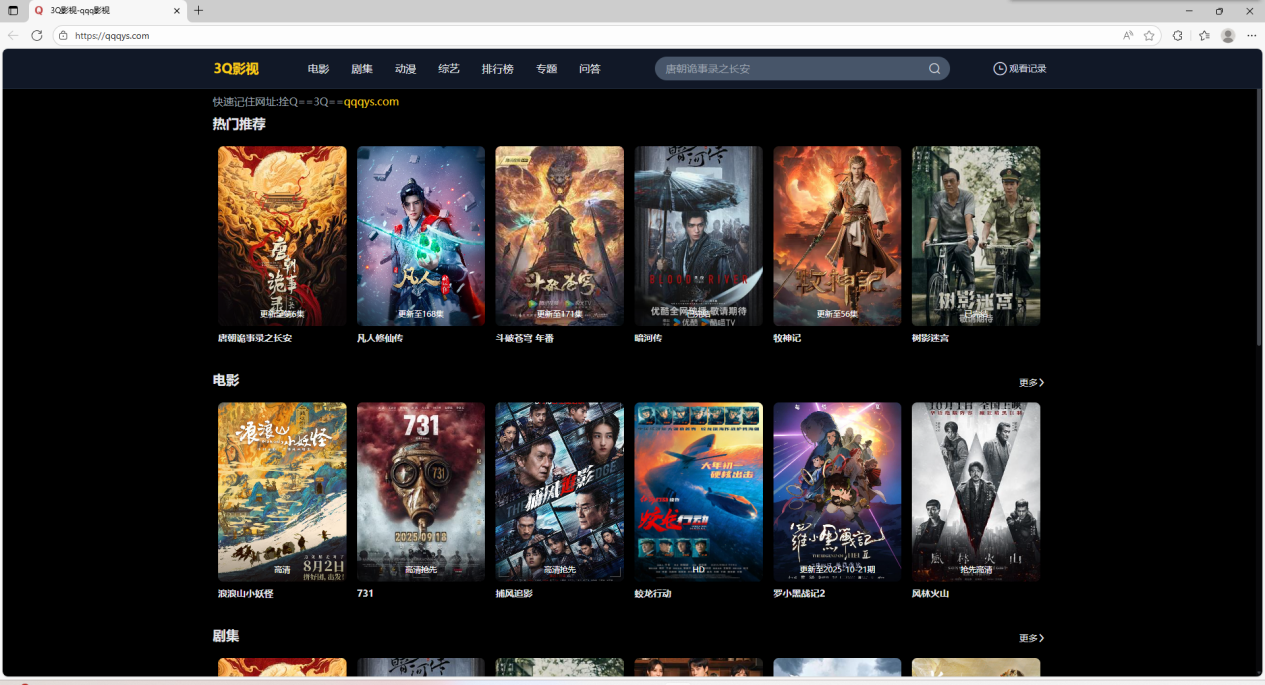Image resolution: width=1265 pixels, height=685 pixels.
Task: Open 树影迷宫 poster
Action: click(976, 236)
